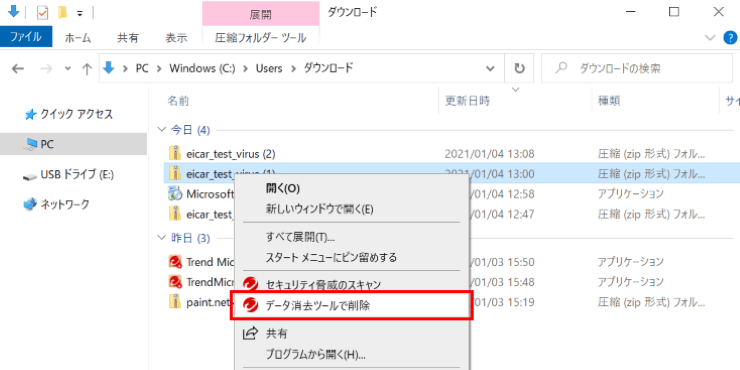Screen dimensions: 740x370
Task: Select クイック アクセス in navigation pane
Action: 76,114
